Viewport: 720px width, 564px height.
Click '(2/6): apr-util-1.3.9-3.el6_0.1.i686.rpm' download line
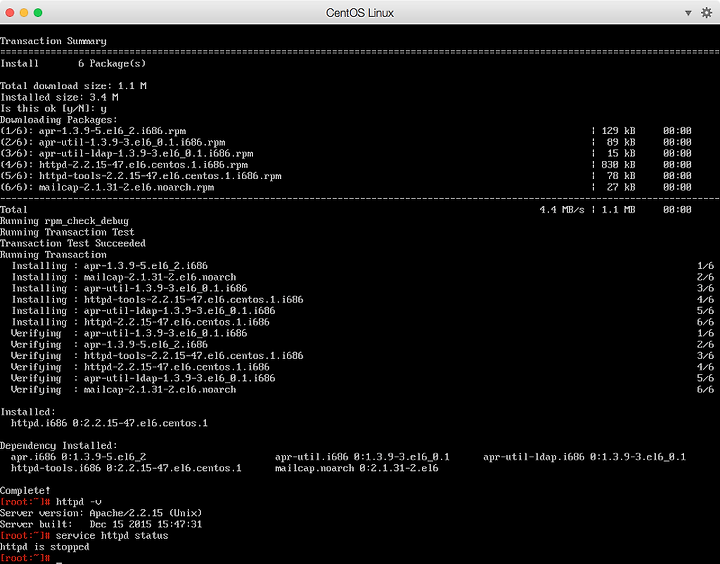[113, 142]
